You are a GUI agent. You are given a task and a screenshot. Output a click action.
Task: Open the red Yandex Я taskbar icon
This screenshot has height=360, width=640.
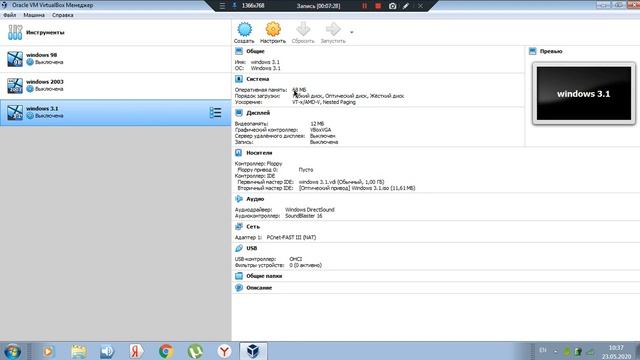tap(136, 351)
